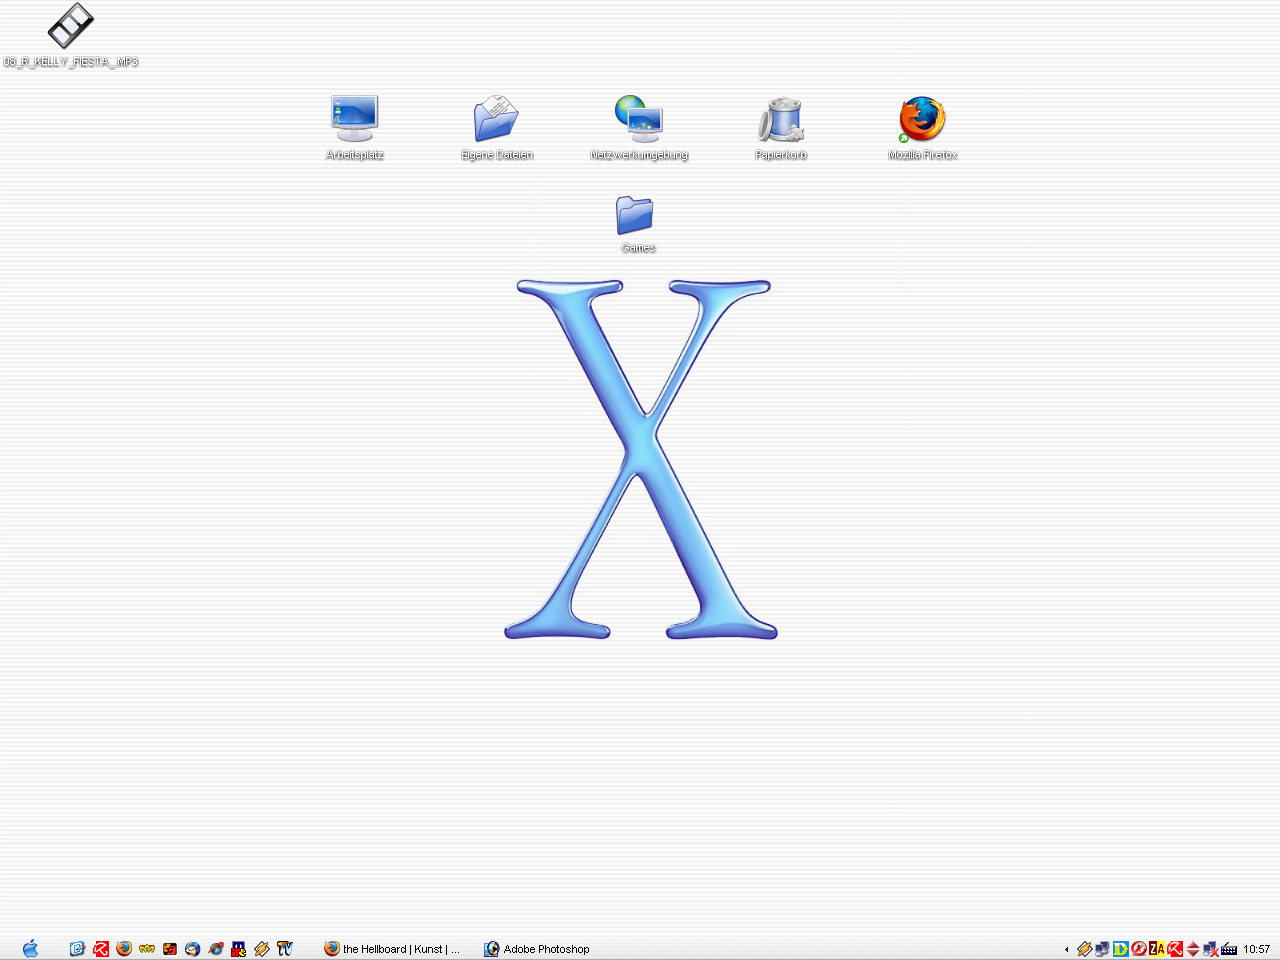Launch Mozilla Firefox from the desktop shortcut
Image resolution: width=1280 pixels, height=960 pixels.
pos(922,120)
